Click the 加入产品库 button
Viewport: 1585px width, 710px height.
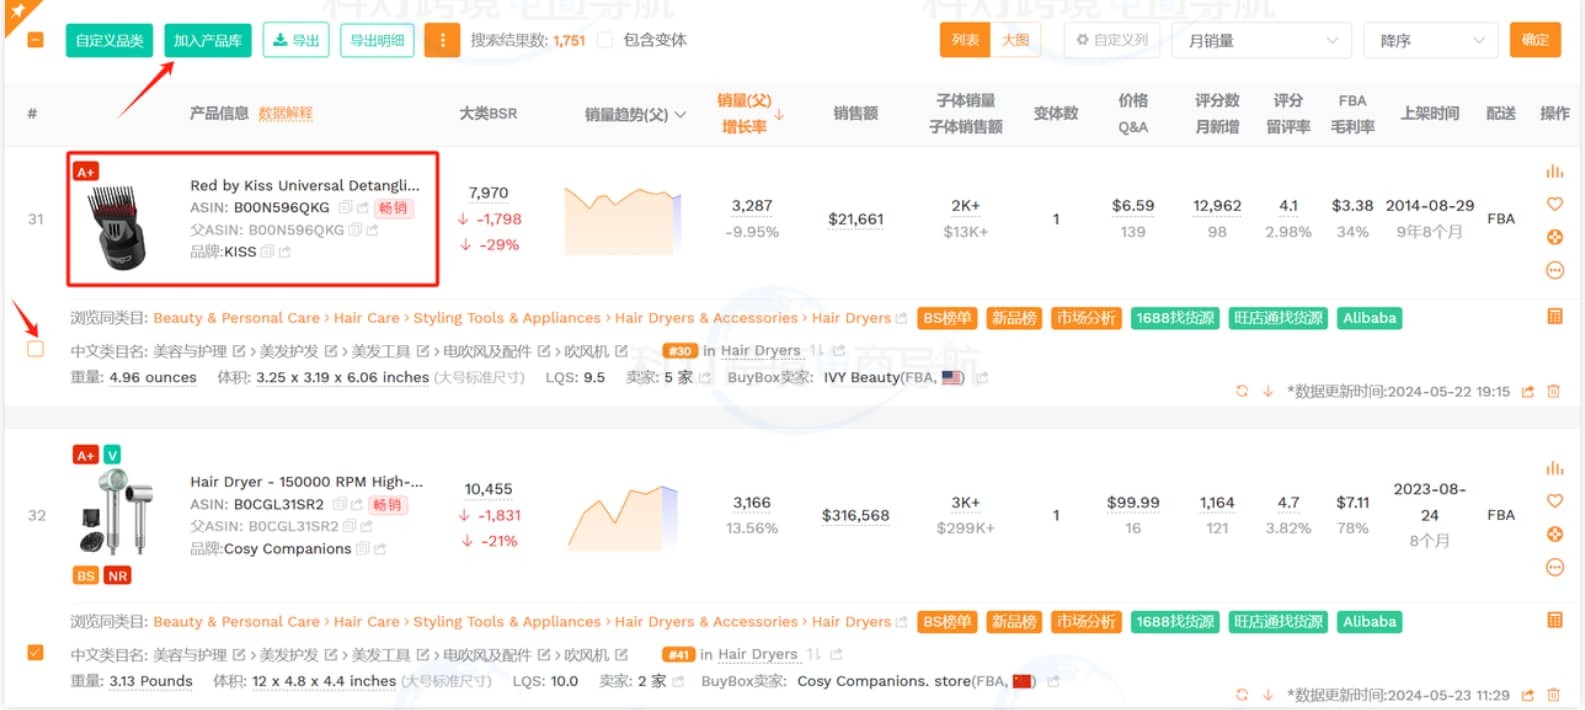[x=208, y=41]
